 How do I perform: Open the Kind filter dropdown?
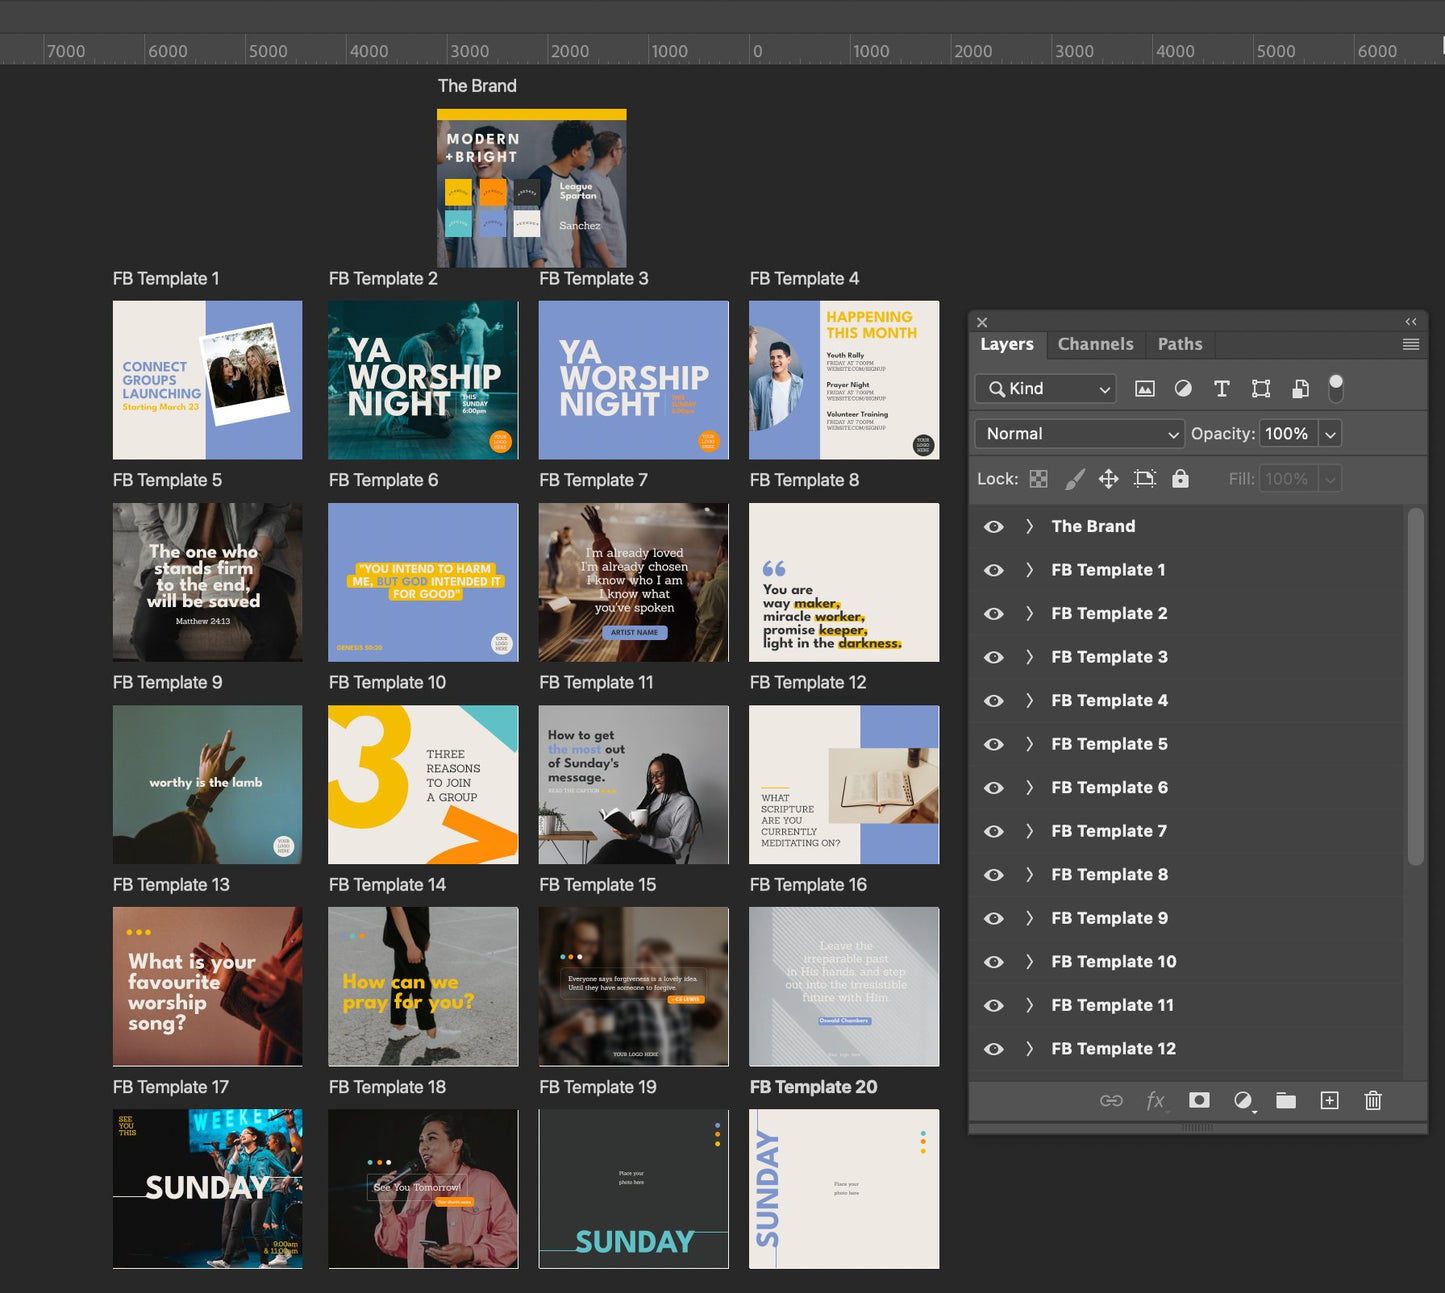pos(1044,388)
